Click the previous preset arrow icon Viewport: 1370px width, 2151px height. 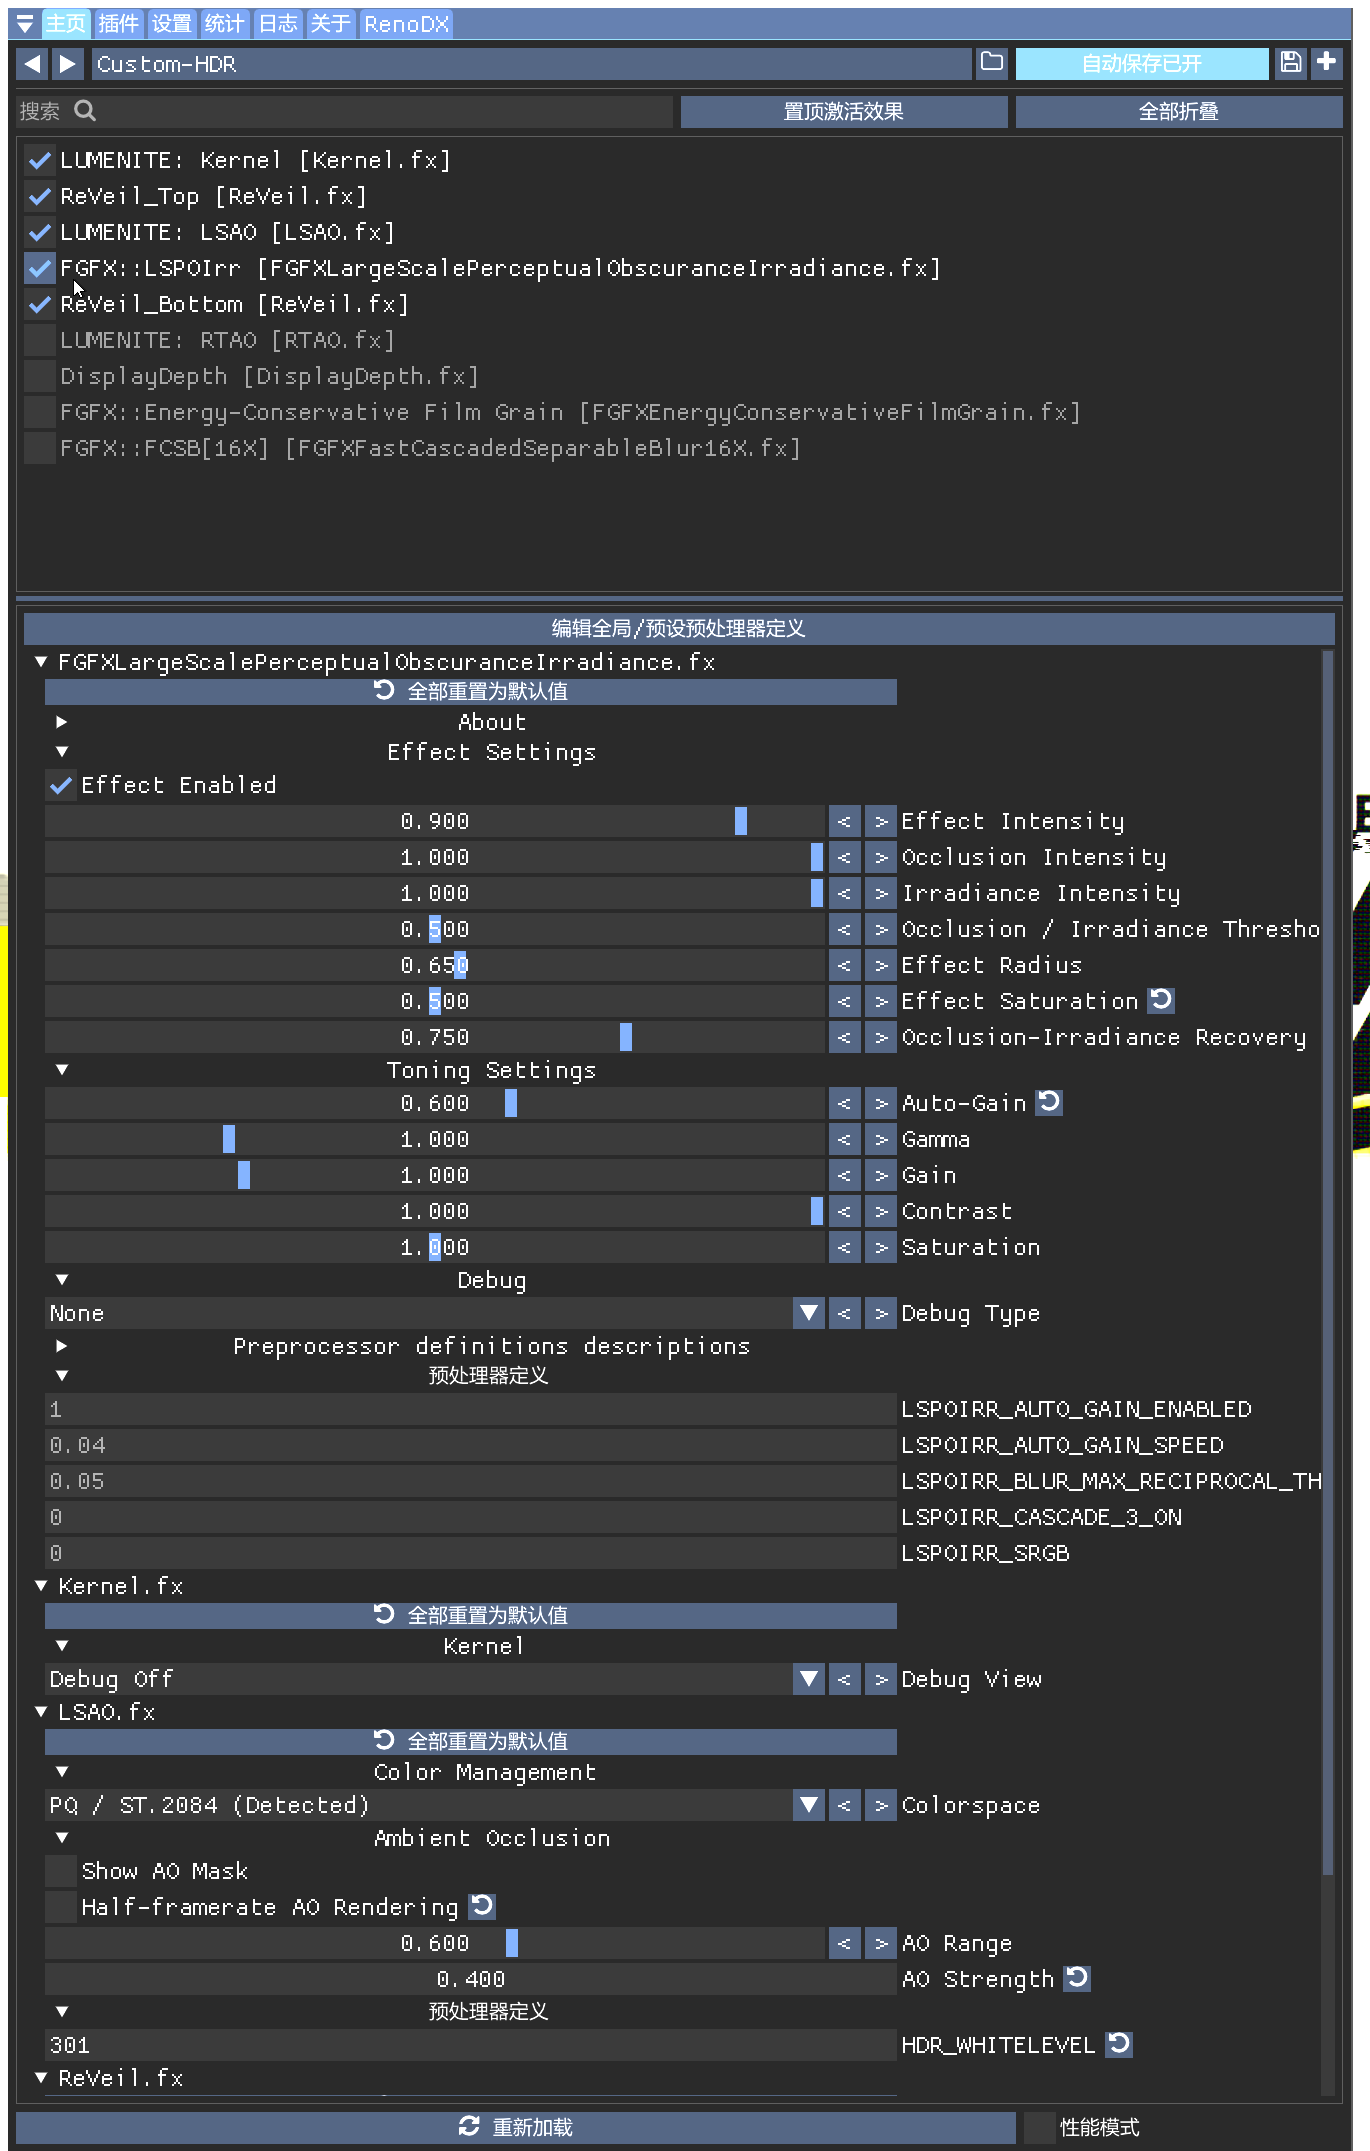(x=32, y=64)
